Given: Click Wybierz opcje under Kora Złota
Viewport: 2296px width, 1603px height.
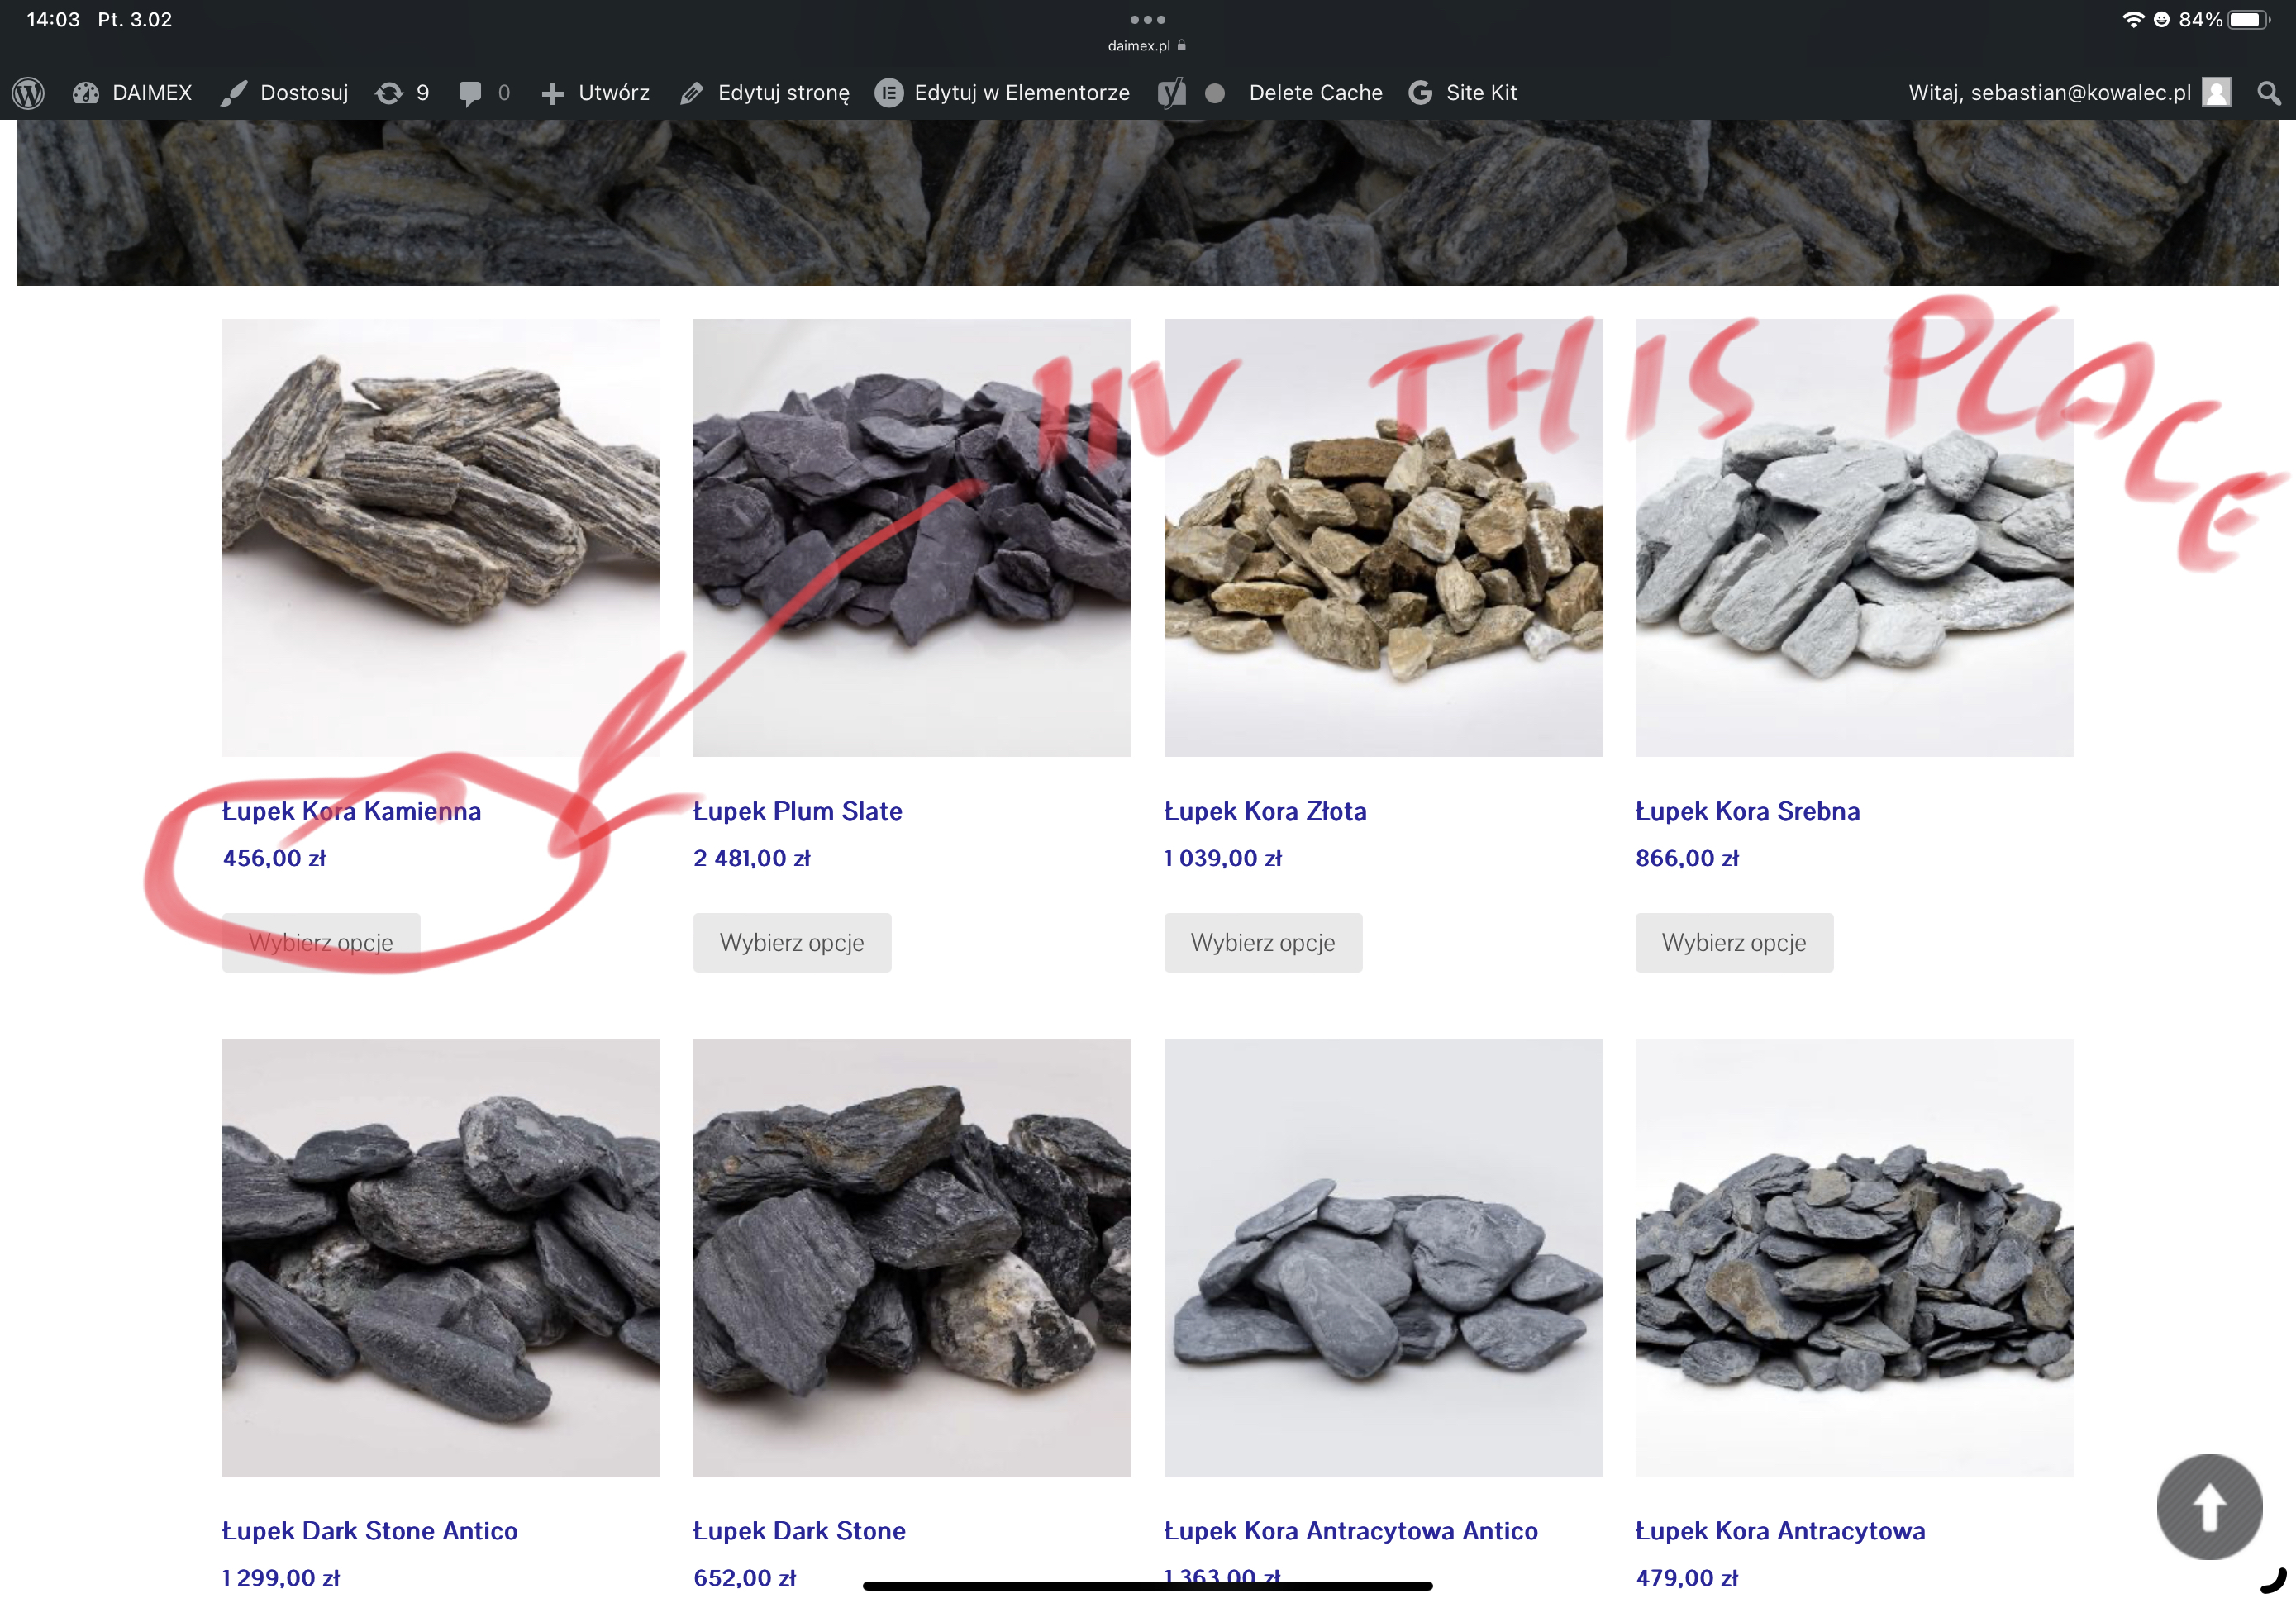Looking at the screenshot, I should coord(1263,942).
